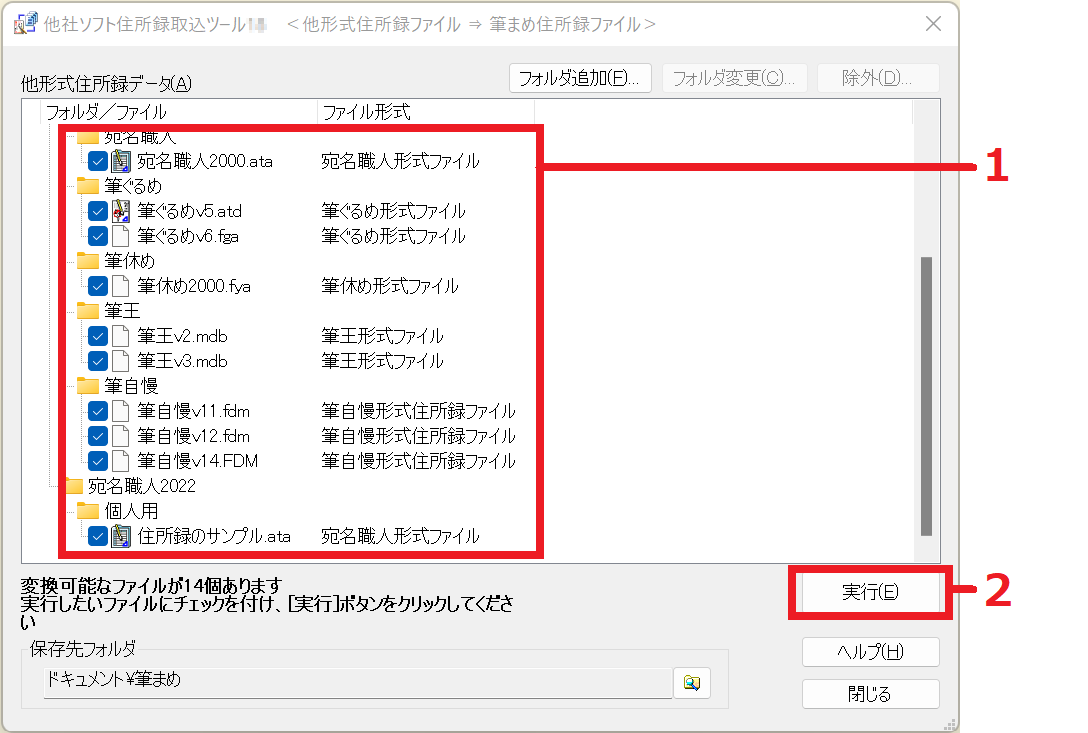Image resolution: width=1088 pixels, height=733 pixels.
Task: Click the 筆休め2000.fya document icon
Action: coord(121,286)
